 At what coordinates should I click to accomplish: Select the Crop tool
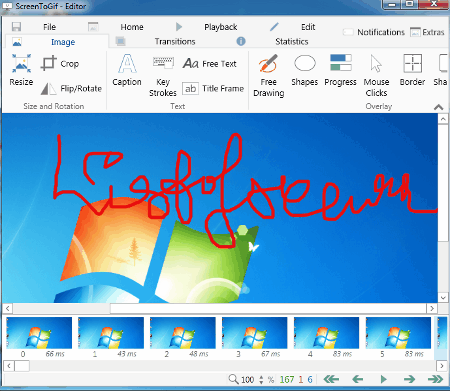[60, 63]
